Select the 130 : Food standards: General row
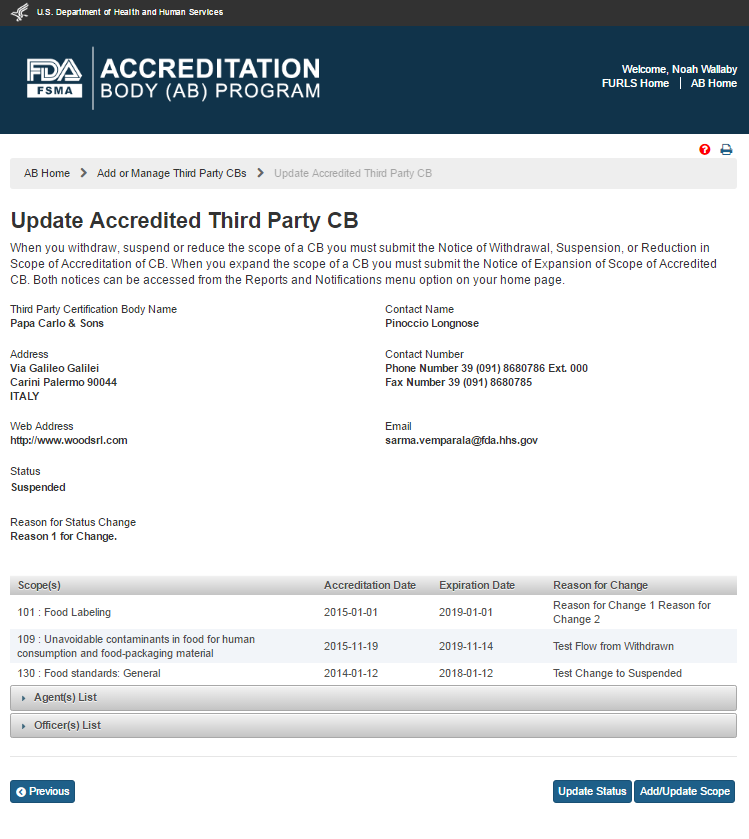The height and width of the screenshot is (839, 749). tap(89, 673)
